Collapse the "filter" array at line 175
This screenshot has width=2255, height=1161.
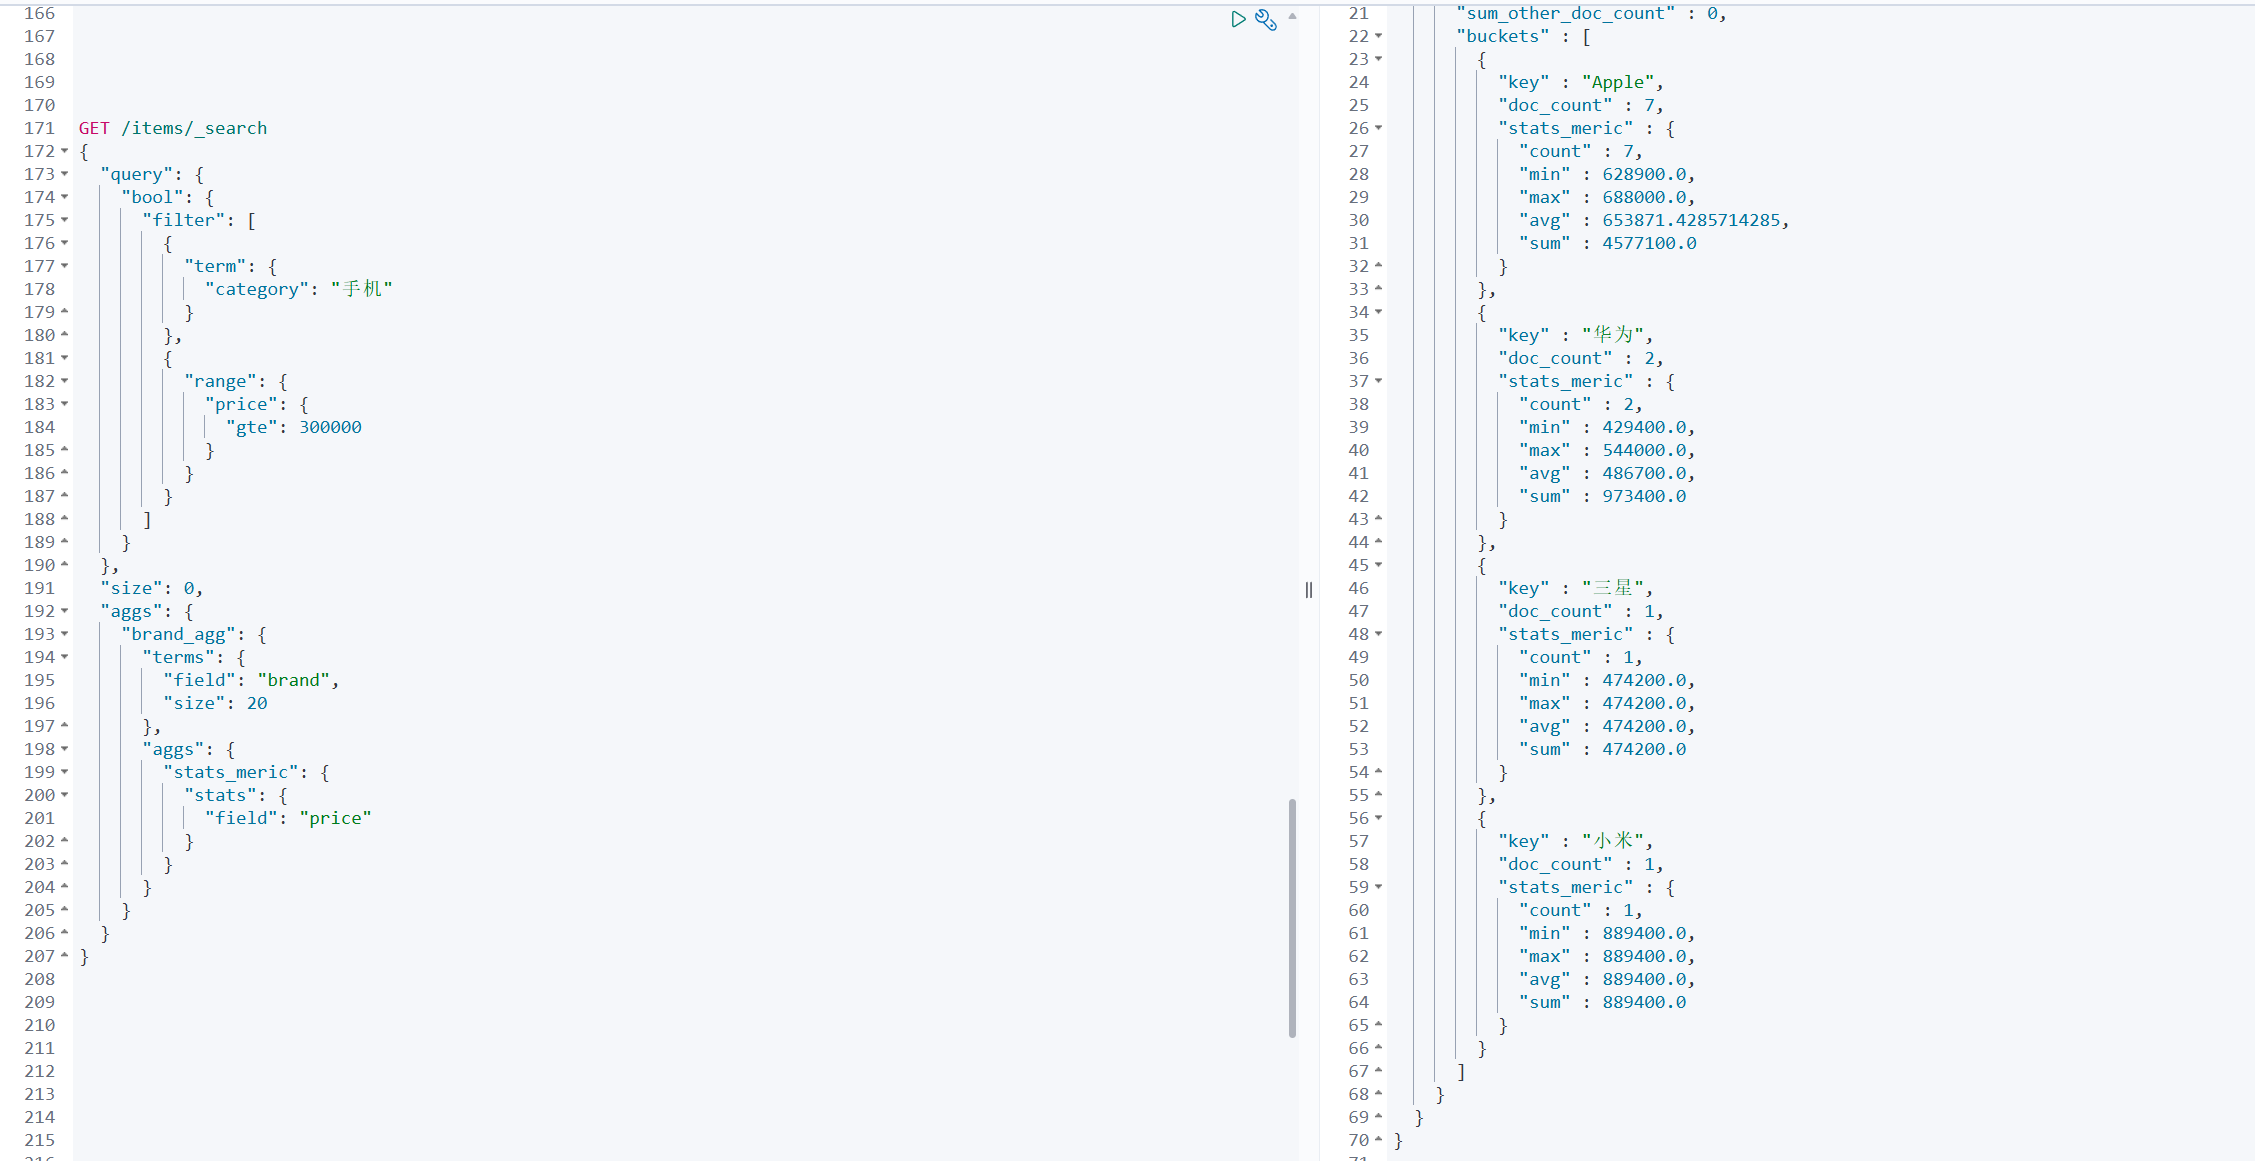(65, 220)
